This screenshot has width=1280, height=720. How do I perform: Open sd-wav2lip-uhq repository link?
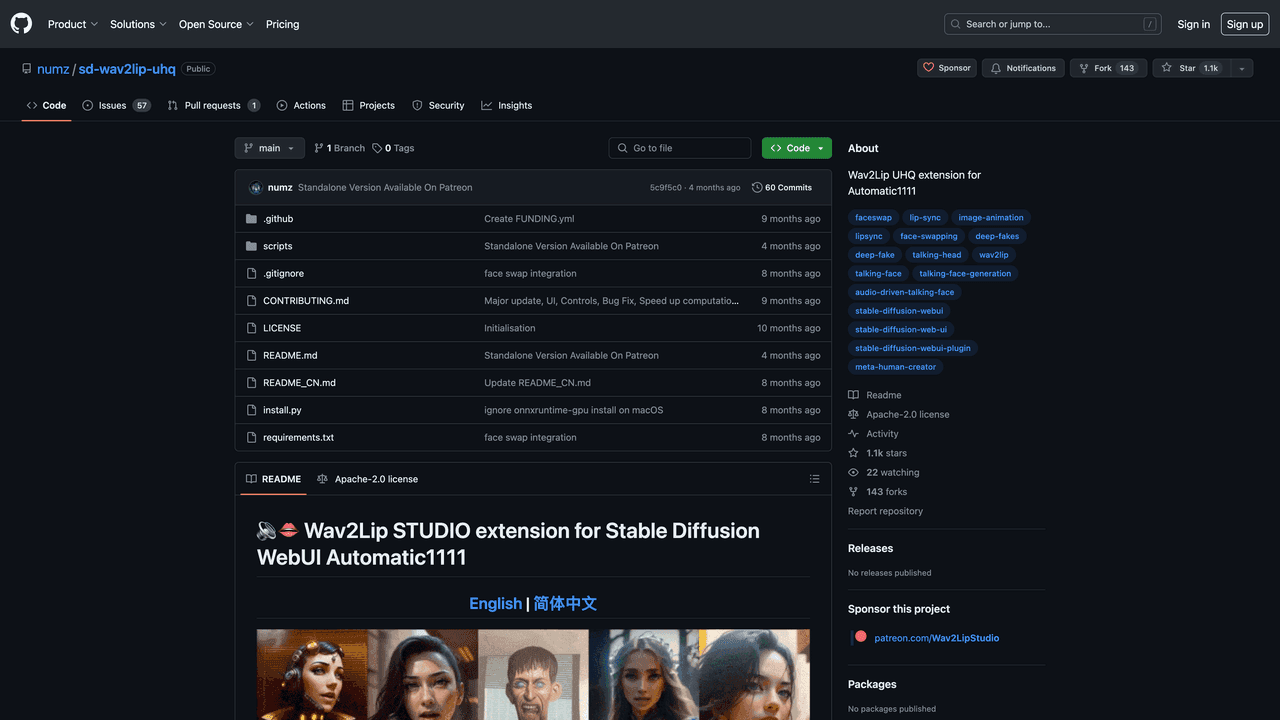coord(127,69)
